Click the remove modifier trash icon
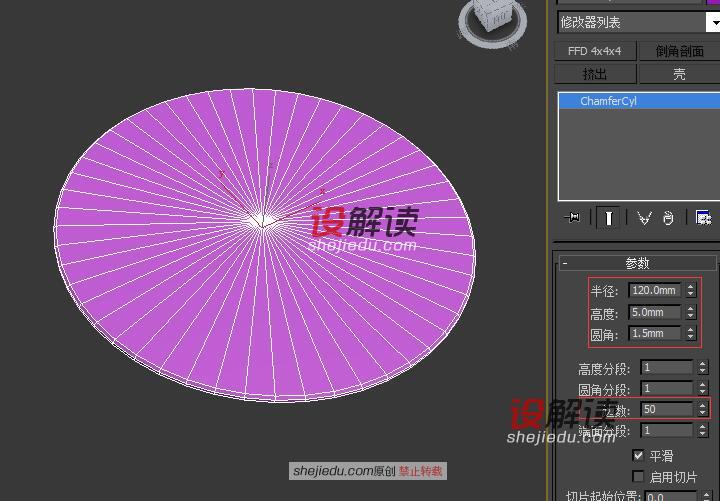The image size is (720, 501). tap(669, 218)
